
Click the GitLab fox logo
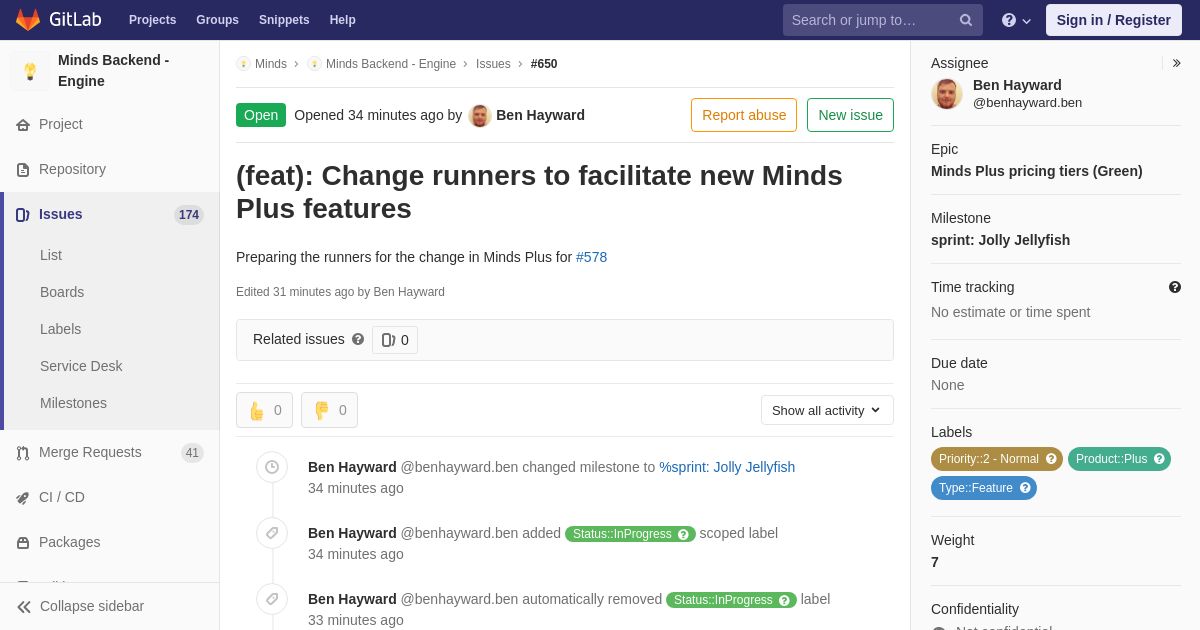28,20
